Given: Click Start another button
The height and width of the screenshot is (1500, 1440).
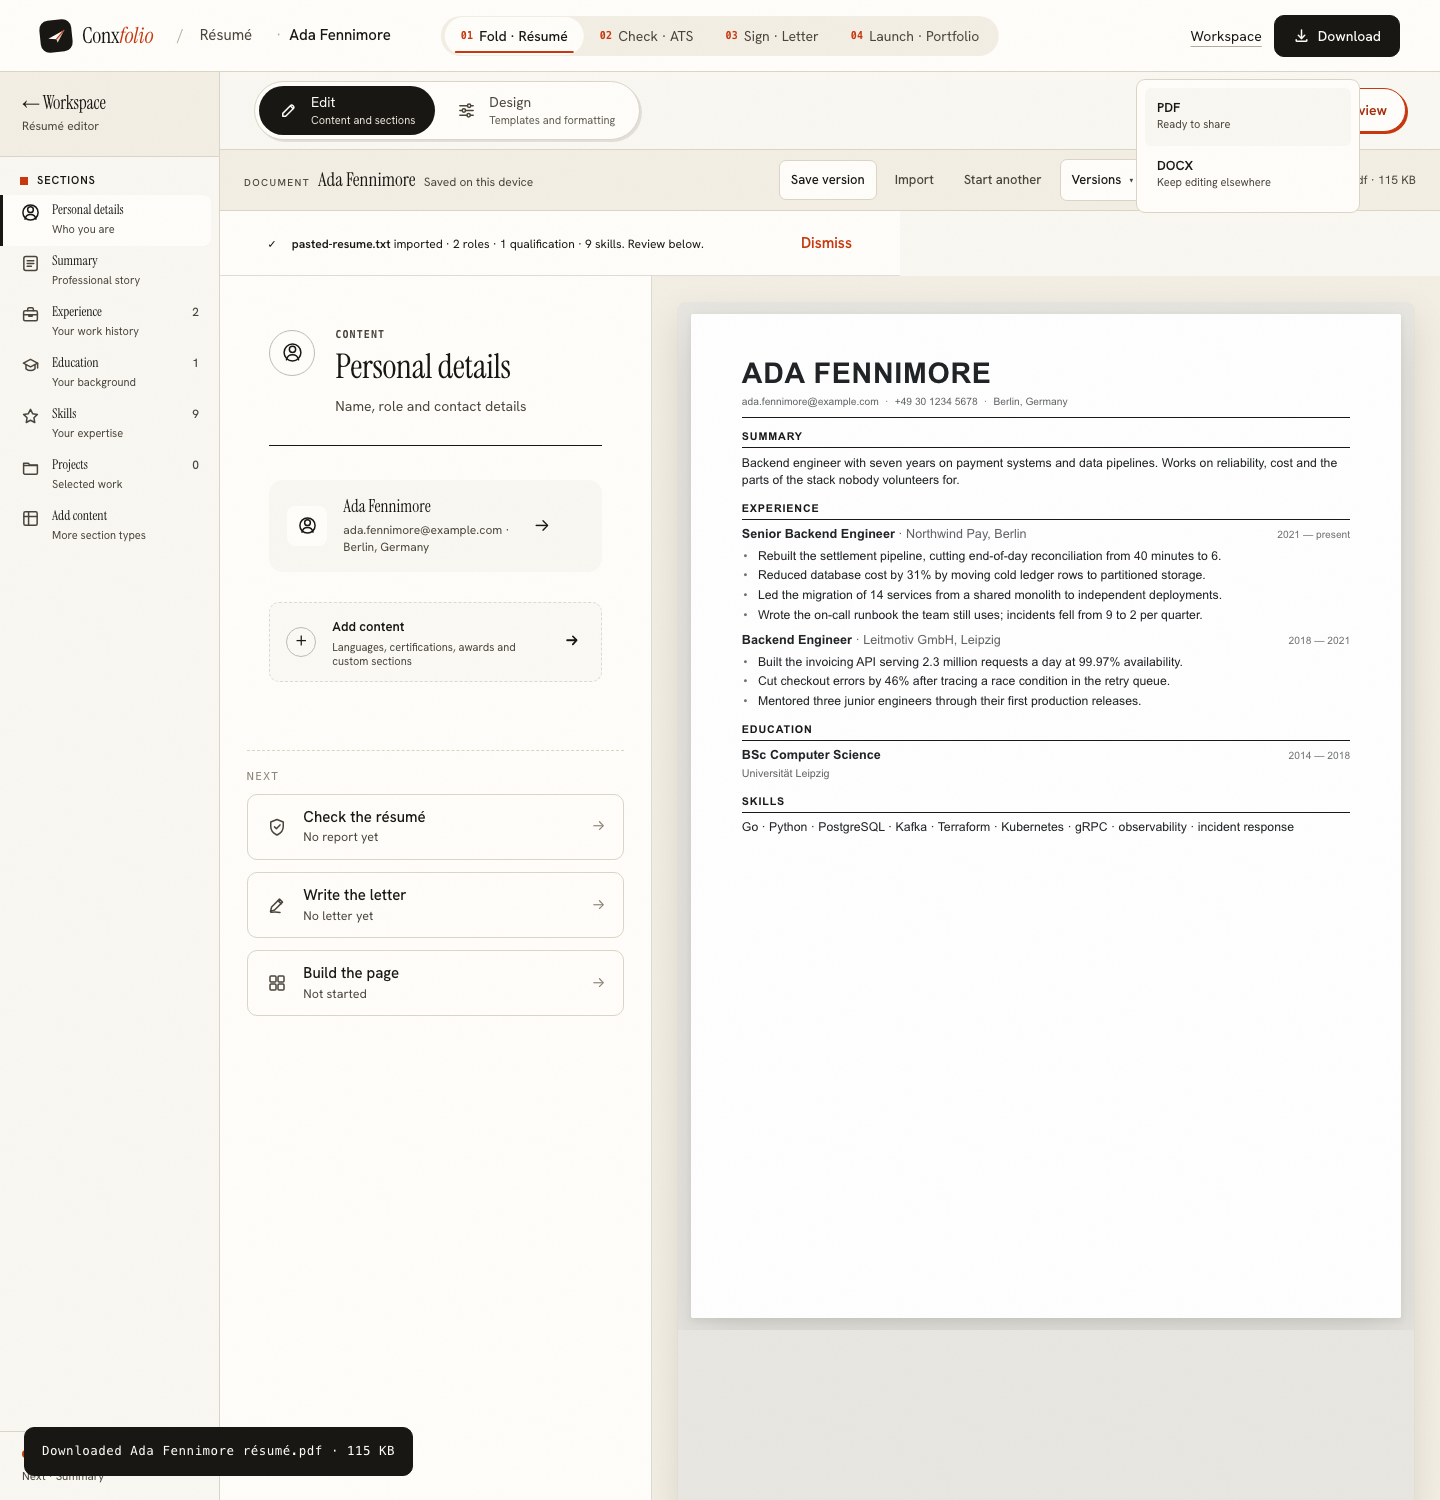Looking at the screenshot, I should (1002, 180).
